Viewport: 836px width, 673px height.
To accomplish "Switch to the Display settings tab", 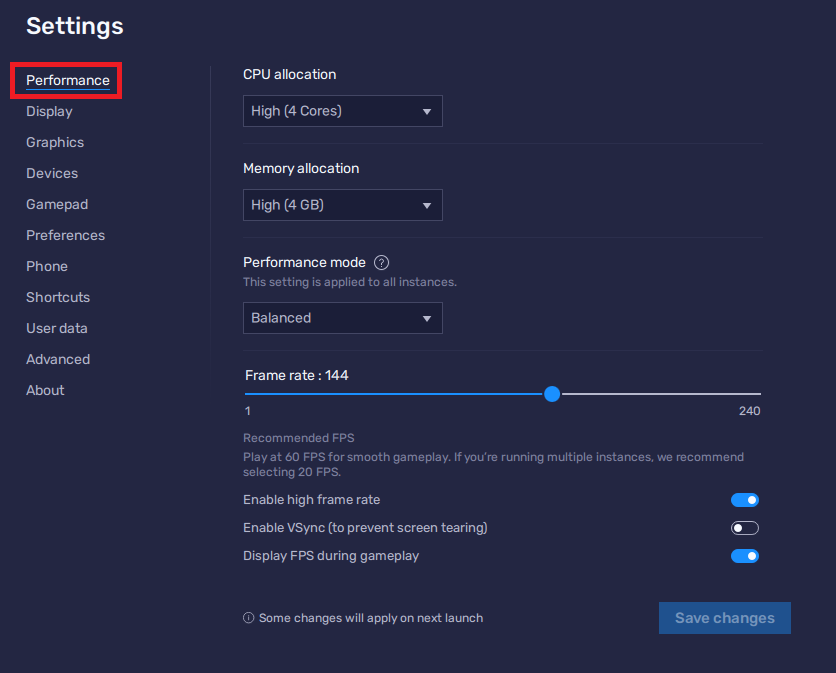I will click(49, 111).
